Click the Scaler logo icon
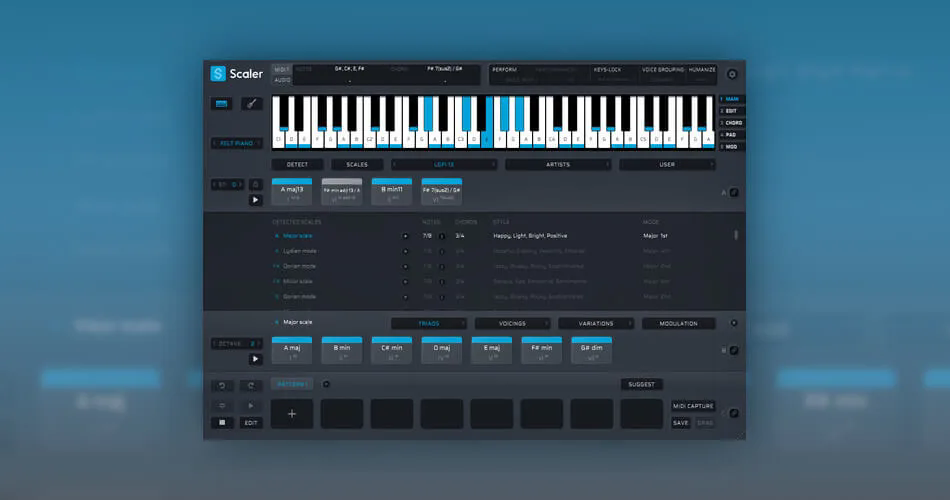 pyautogui.click(x=218, y=73)
